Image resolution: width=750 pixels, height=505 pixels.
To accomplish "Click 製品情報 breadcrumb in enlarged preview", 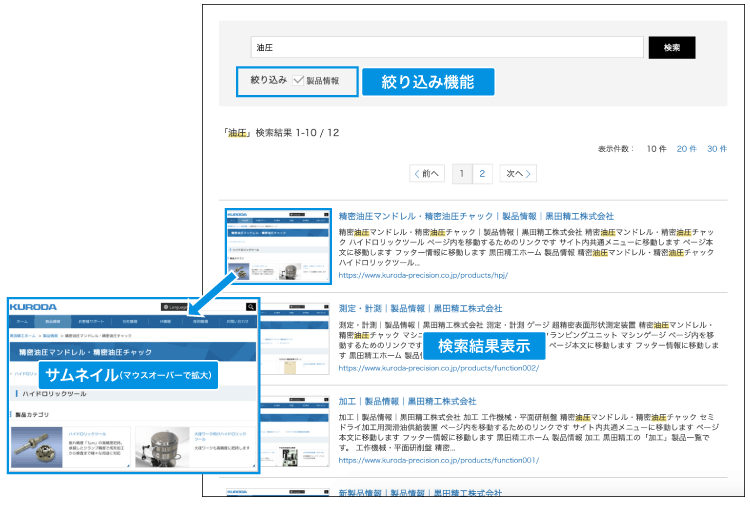I will pos(50,336).
